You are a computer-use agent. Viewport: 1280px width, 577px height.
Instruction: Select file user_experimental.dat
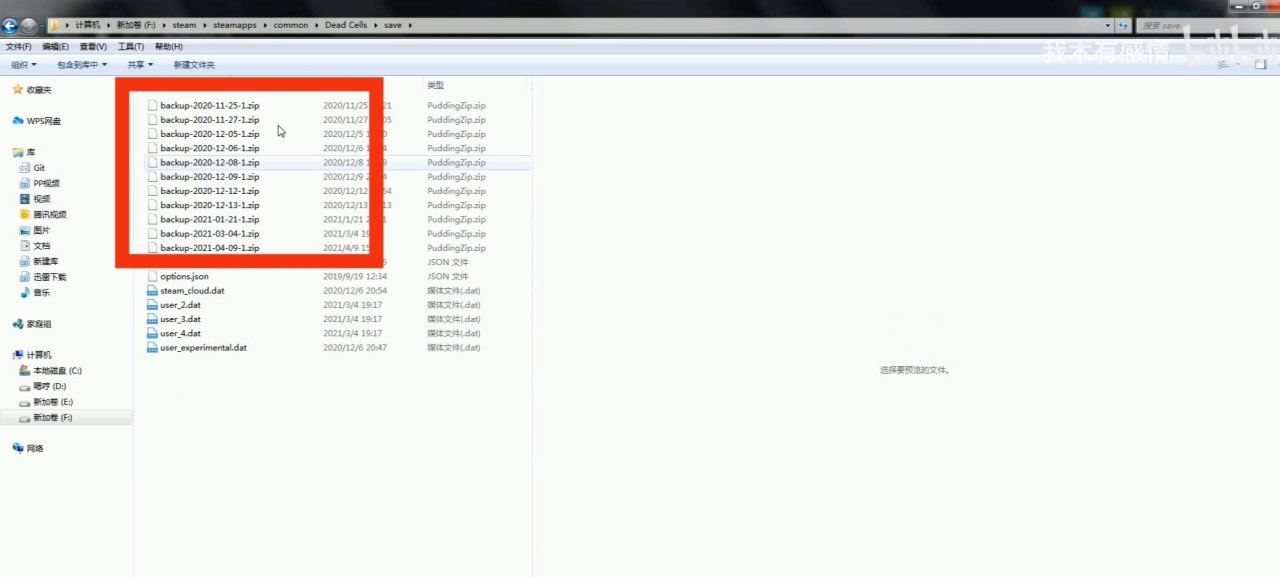[x=204, y=348]
